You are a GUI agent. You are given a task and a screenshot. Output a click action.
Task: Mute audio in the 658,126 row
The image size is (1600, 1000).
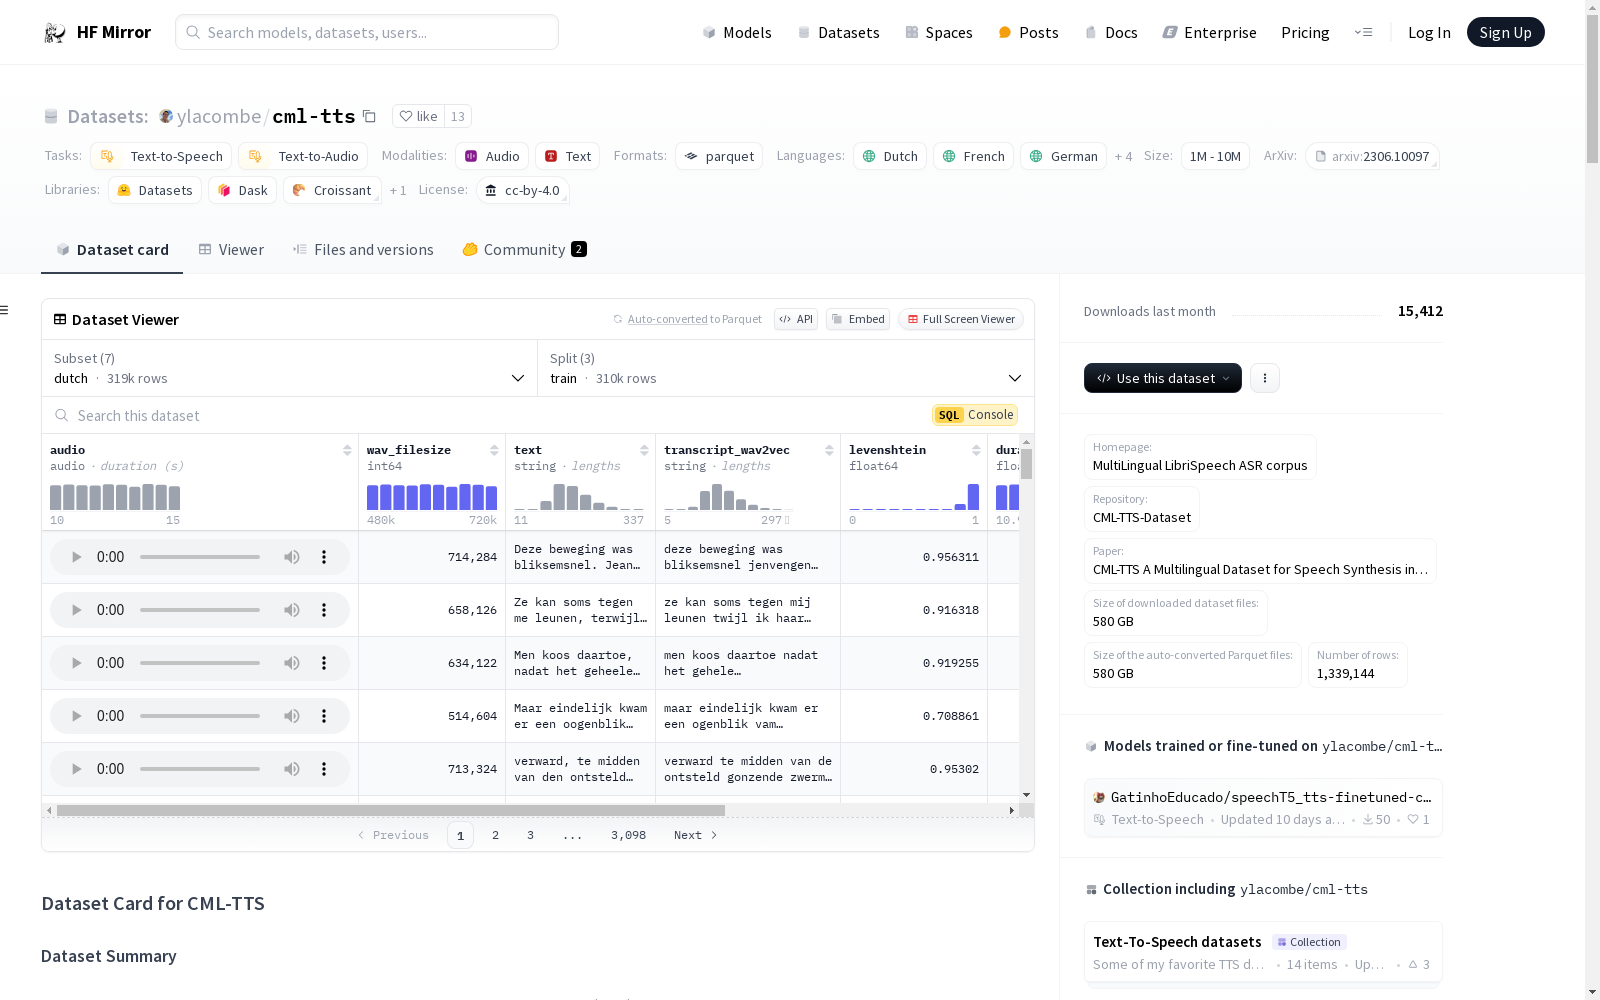coord(291,610)
